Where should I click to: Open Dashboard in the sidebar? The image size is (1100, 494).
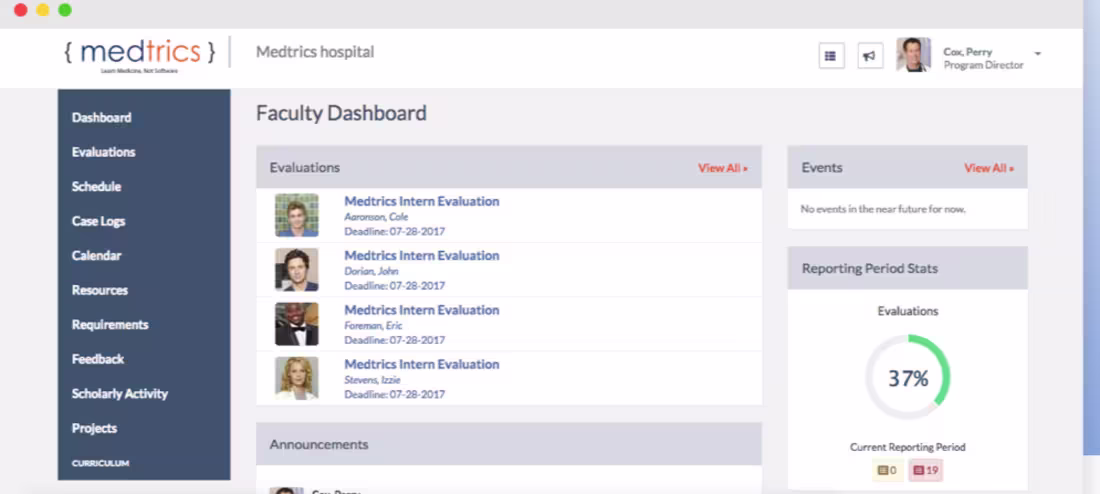101,117
